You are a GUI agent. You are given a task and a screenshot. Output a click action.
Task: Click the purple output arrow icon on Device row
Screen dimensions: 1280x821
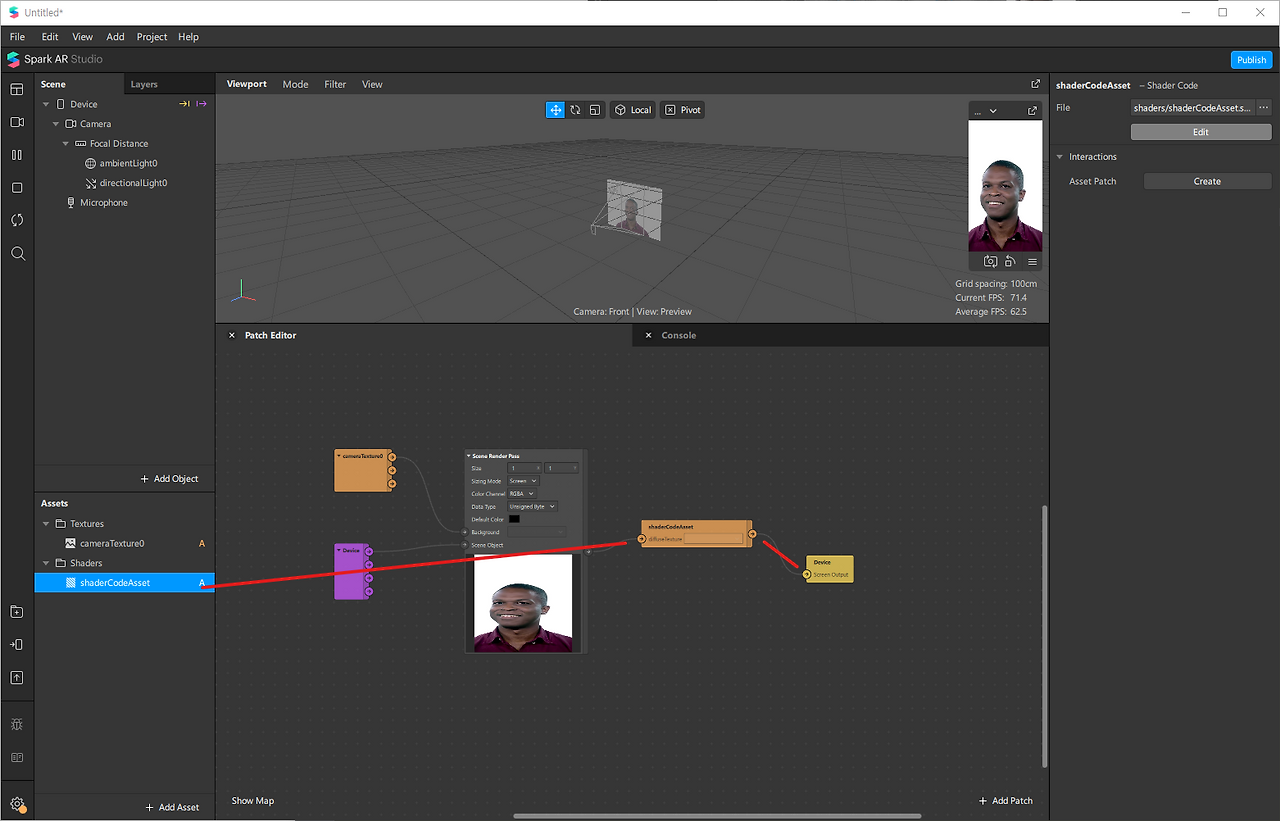201,104
